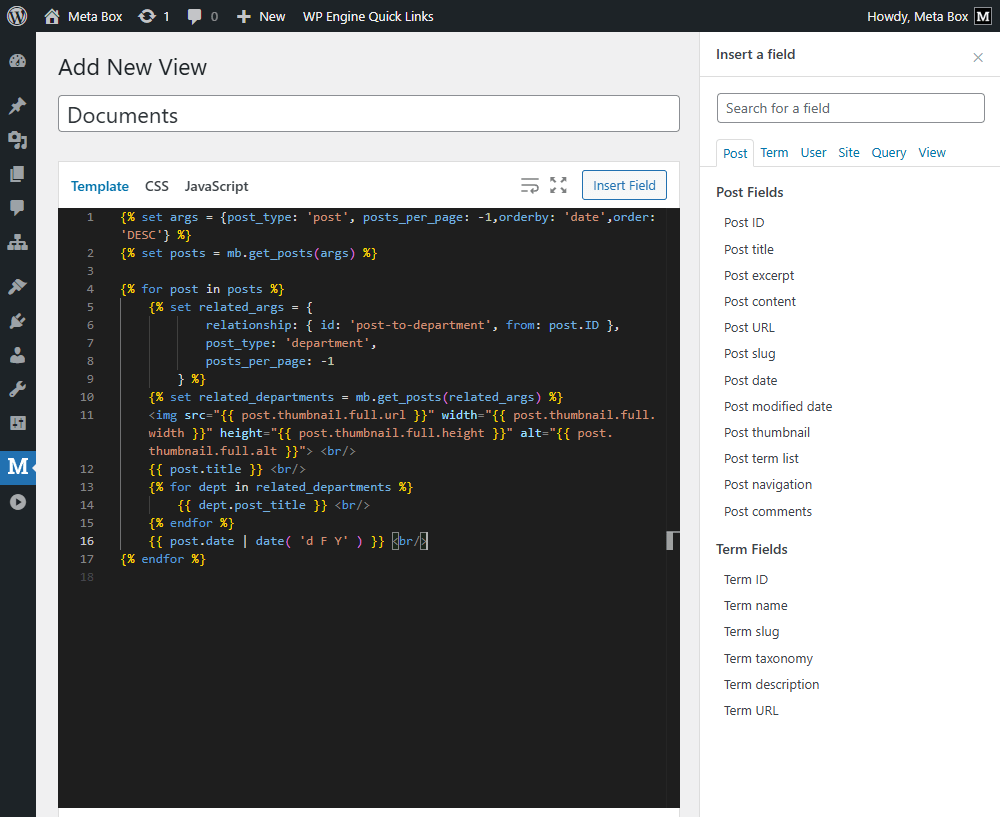This screenshot has height=817, width=1000.
Task: Open the New content dropdown in admin bar
Action: point(261,16)
